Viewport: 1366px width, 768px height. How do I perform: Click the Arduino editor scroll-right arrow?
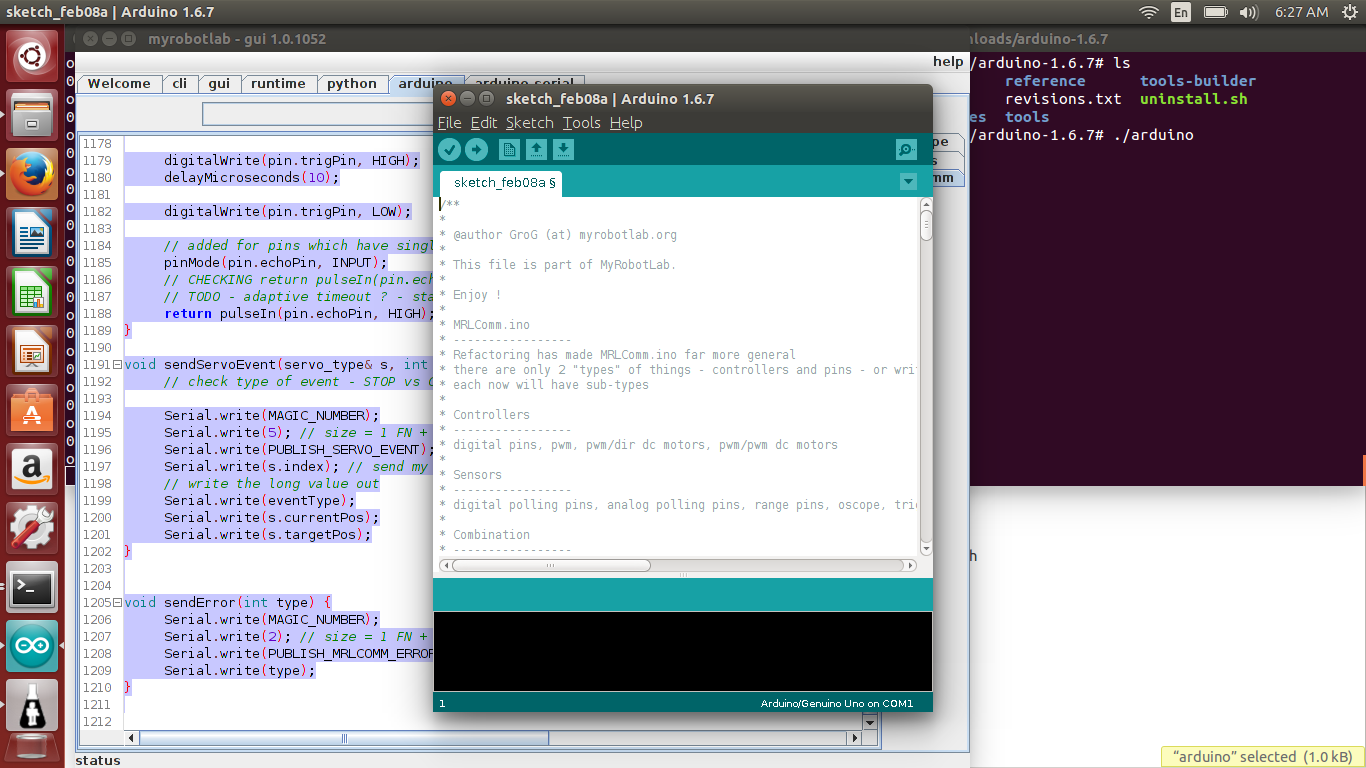click(x=910, y=565)
